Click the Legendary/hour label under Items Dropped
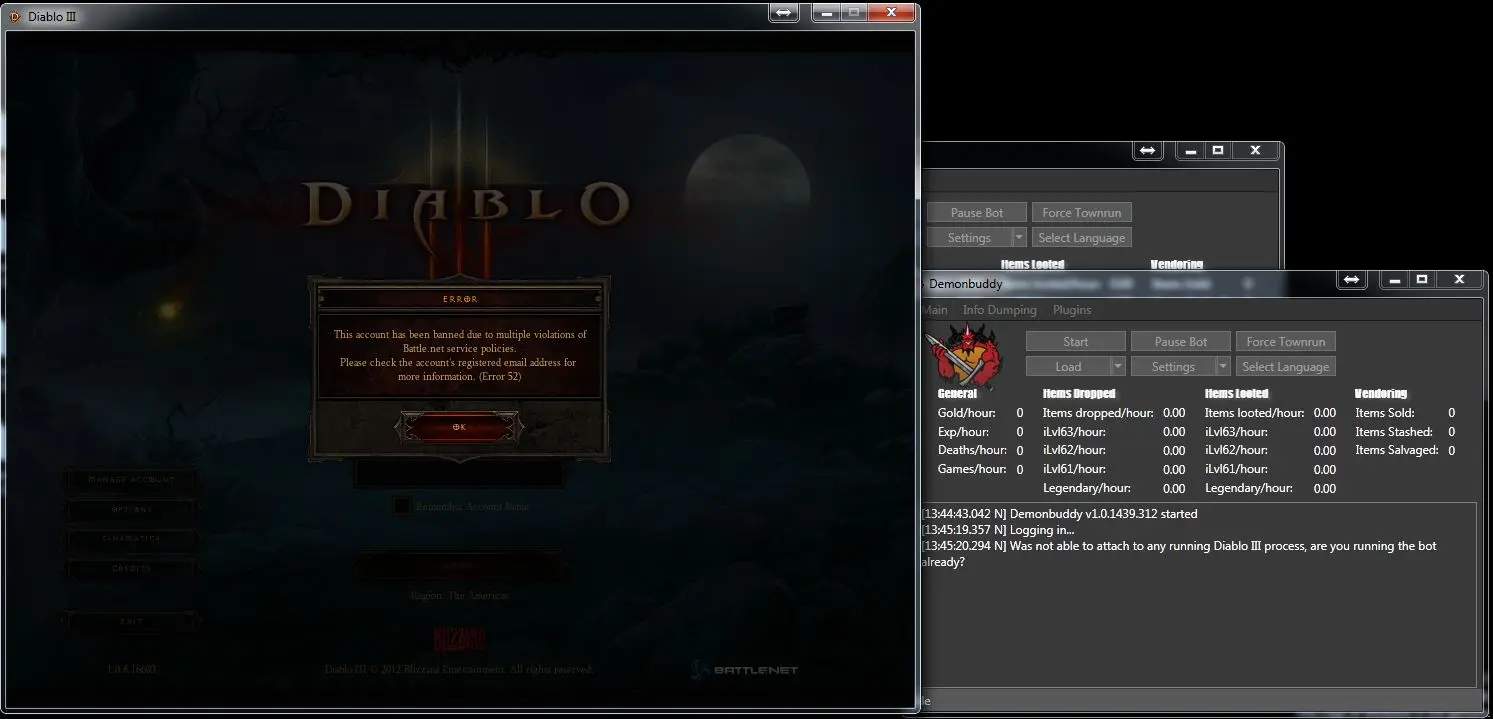Image resolution: width=1493 pixels, height=719 pixels. [1087, 488]
